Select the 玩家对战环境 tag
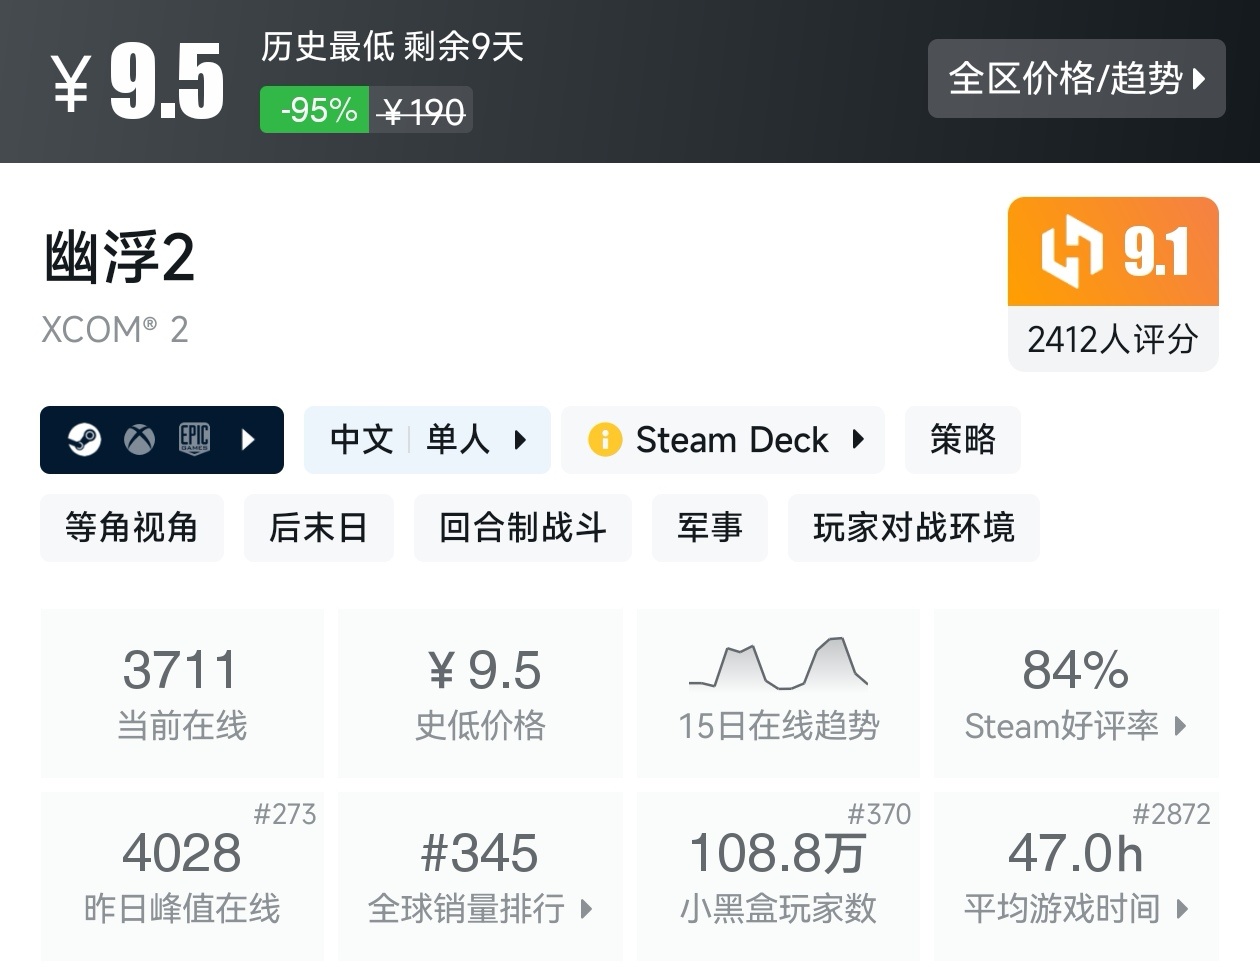This screenshot has height=976, width=1260. [914, 528]
